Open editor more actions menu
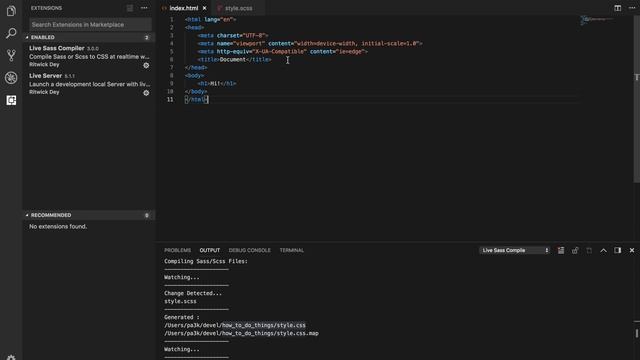Screen dimensions: 640x360 (x=632, y=8)
